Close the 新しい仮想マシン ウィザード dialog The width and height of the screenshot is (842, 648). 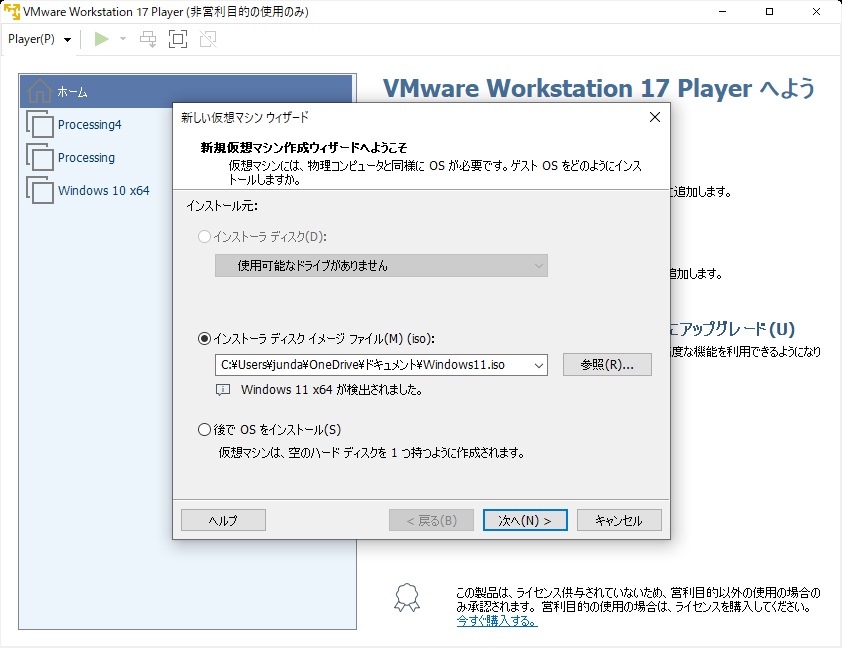coord(655,117)
